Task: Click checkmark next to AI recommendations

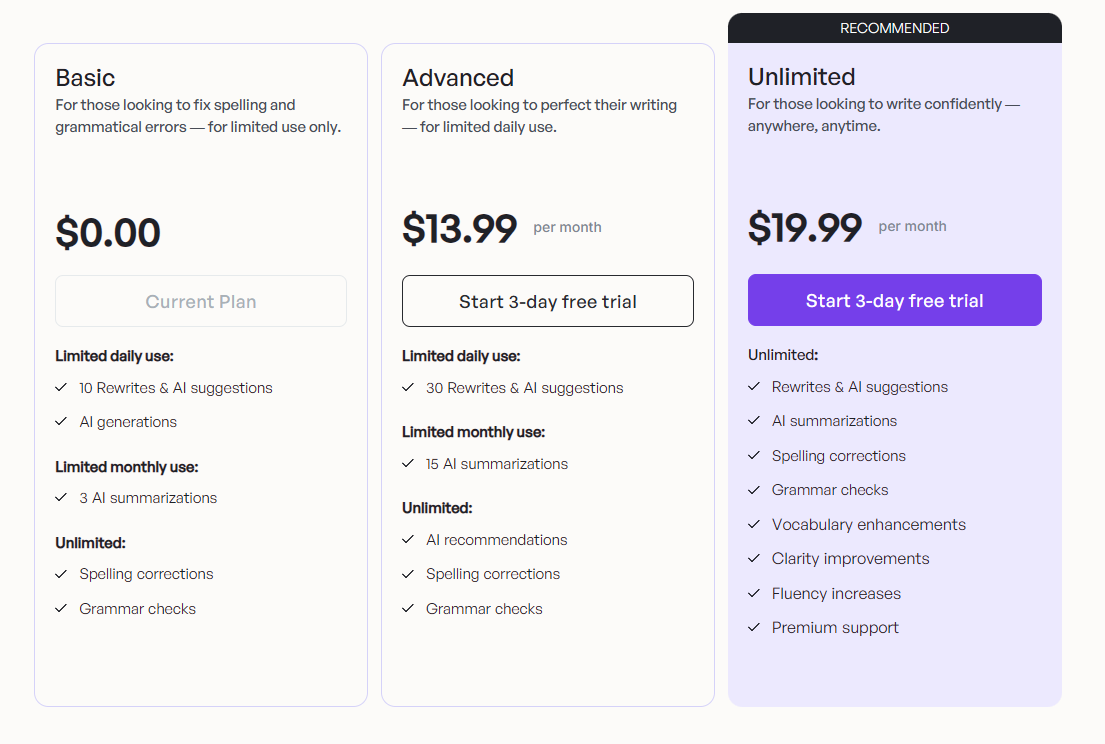Action: [x=408, y=540]
